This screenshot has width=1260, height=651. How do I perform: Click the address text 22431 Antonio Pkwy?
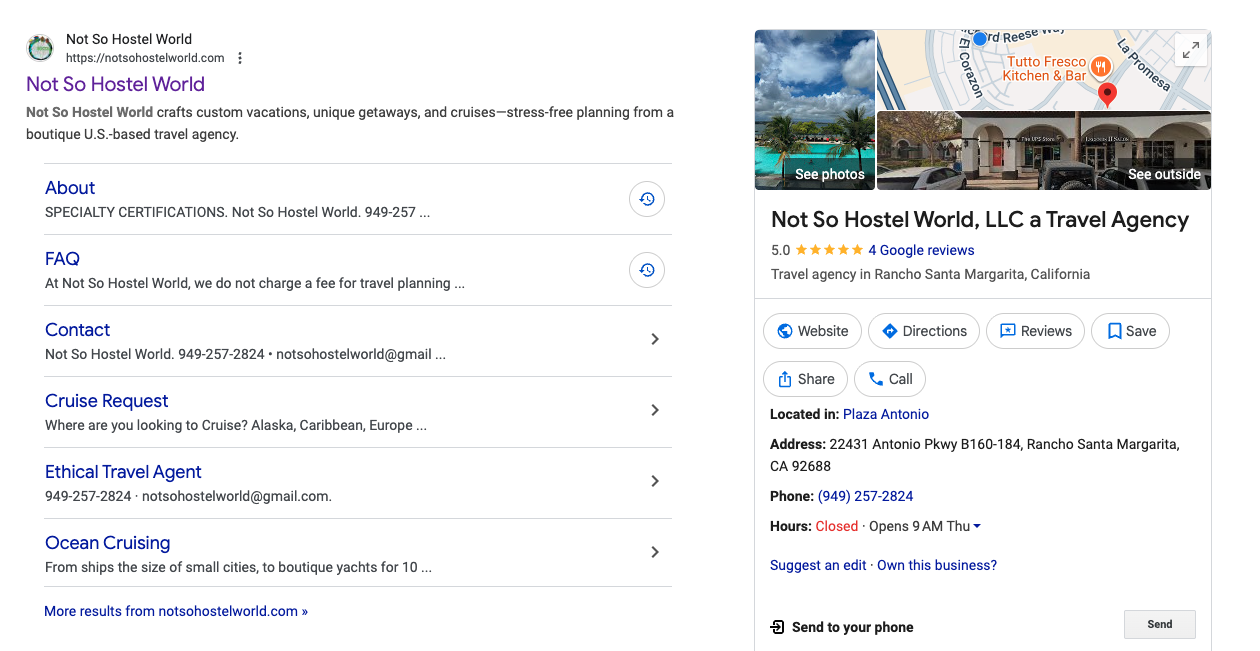975,455
